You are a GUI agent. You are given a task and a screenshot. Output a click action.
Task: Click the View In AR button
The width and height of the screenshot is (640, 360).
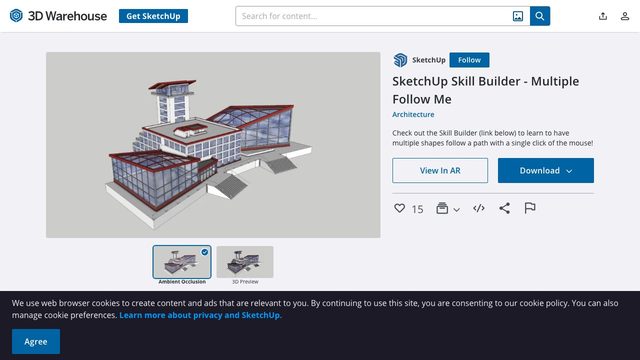[440, 171]
